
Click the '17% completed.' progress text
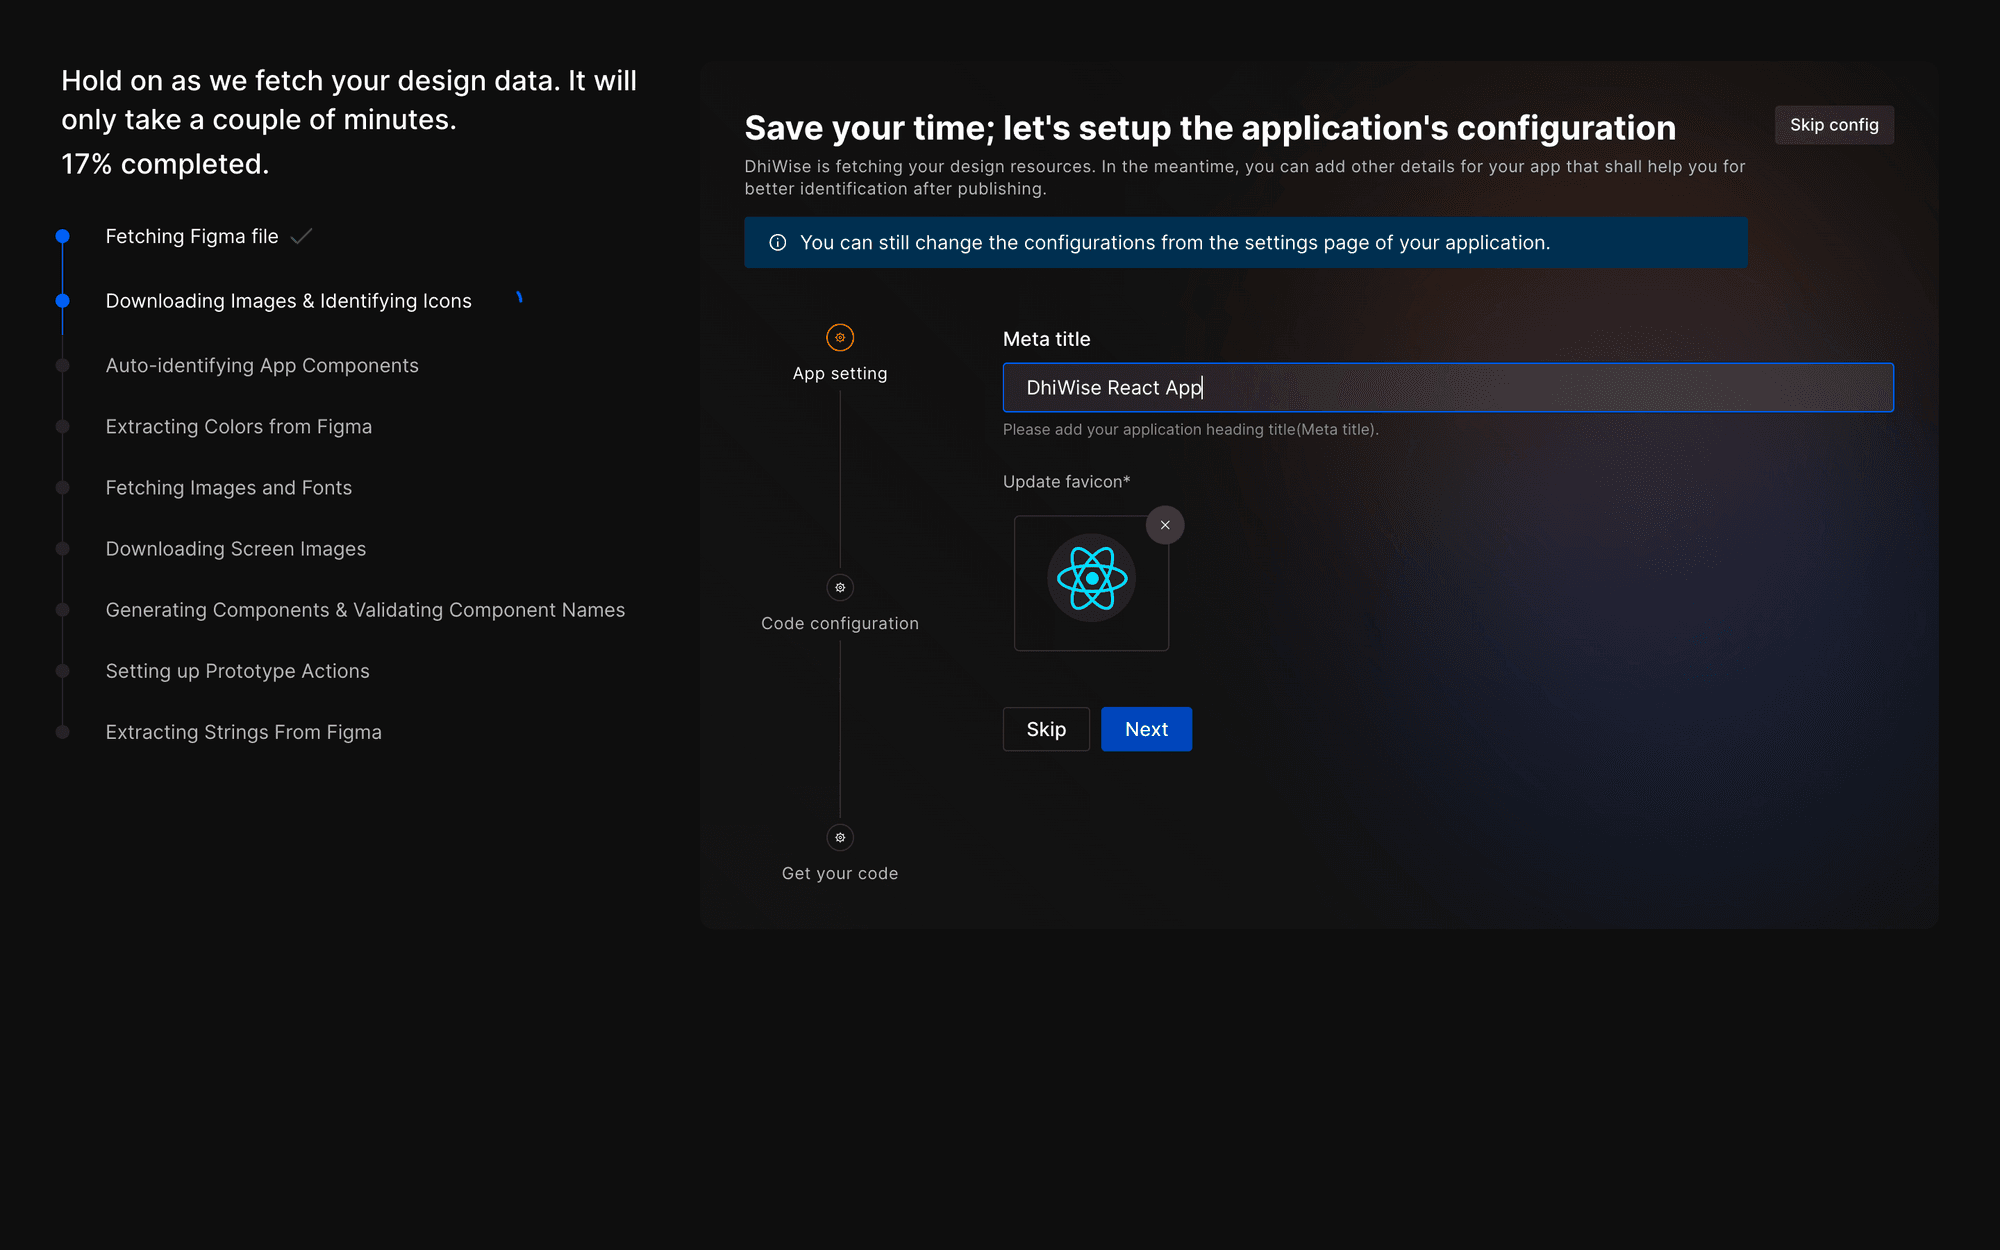(165, 164)
